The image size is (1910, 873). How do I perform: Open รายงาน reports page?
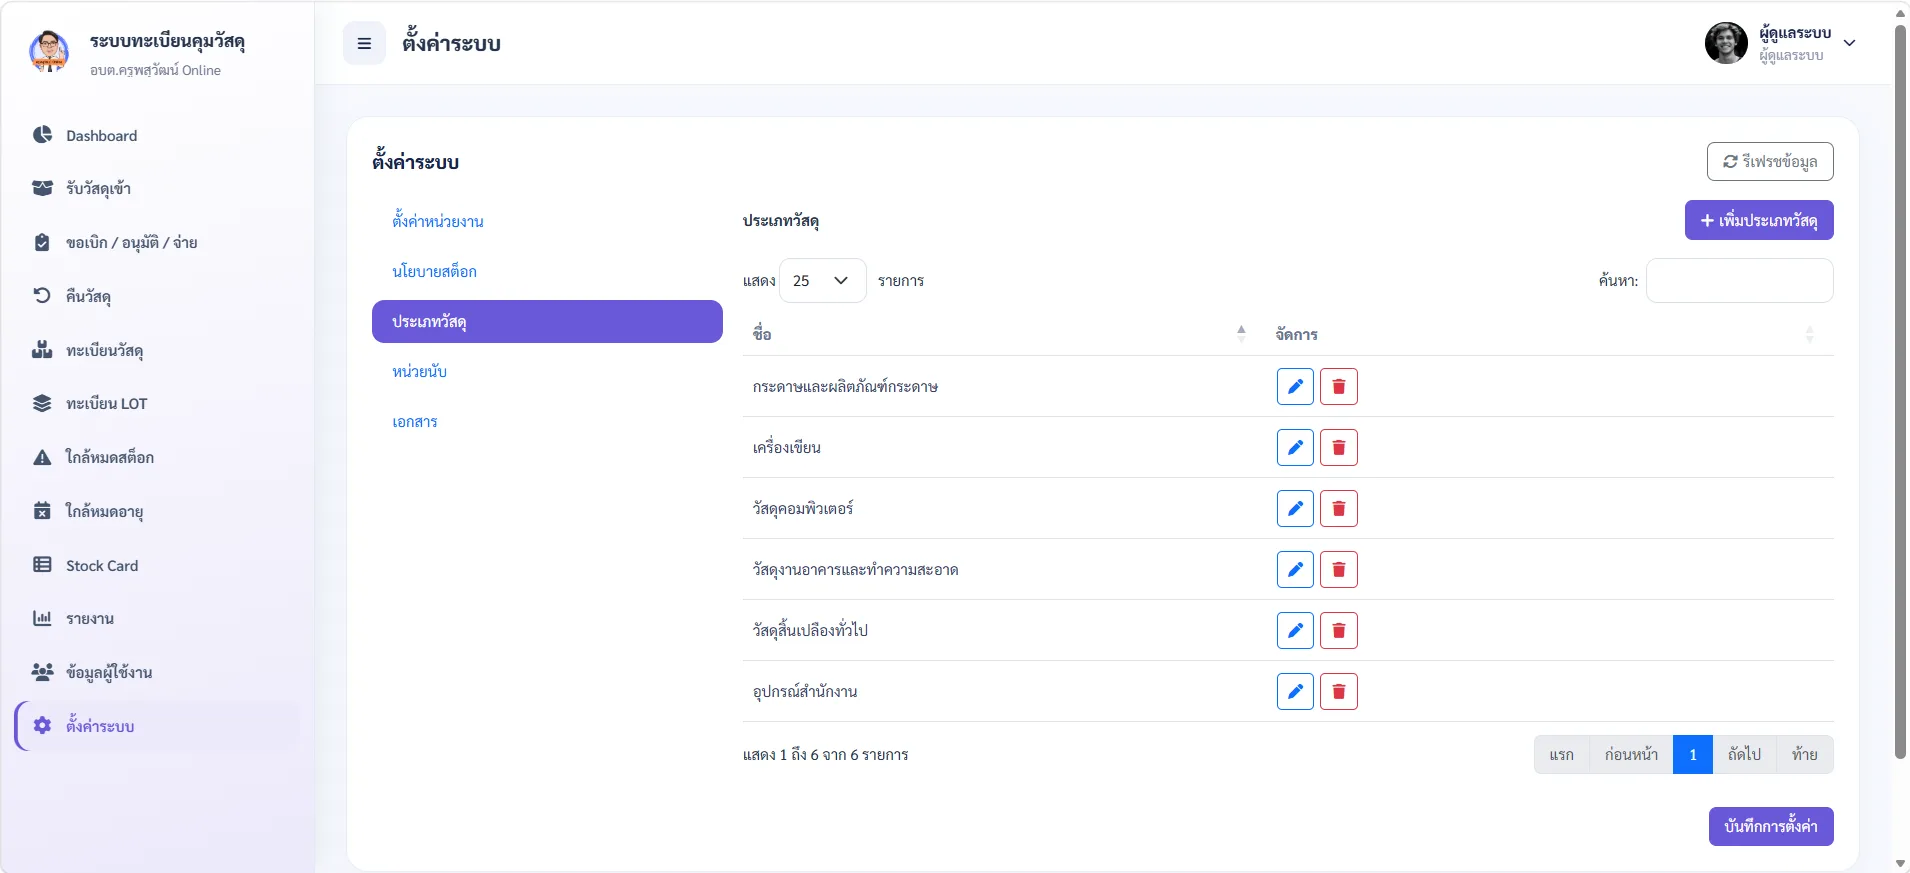pyautogui.click(x=158, y=619)
